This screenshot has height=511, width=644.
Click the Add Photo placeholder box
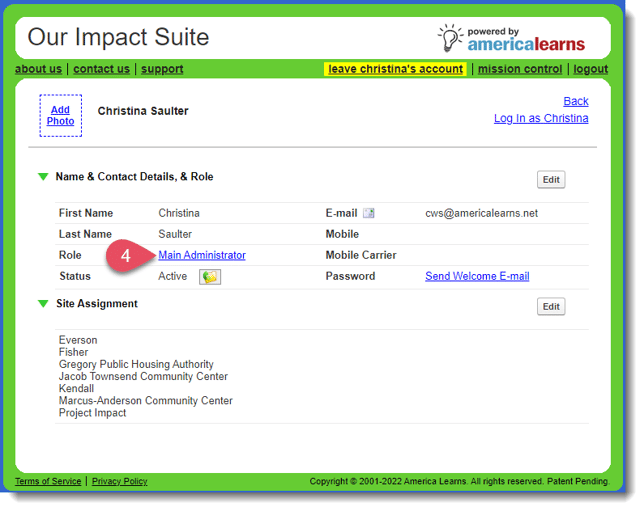(x=60, y=116)
